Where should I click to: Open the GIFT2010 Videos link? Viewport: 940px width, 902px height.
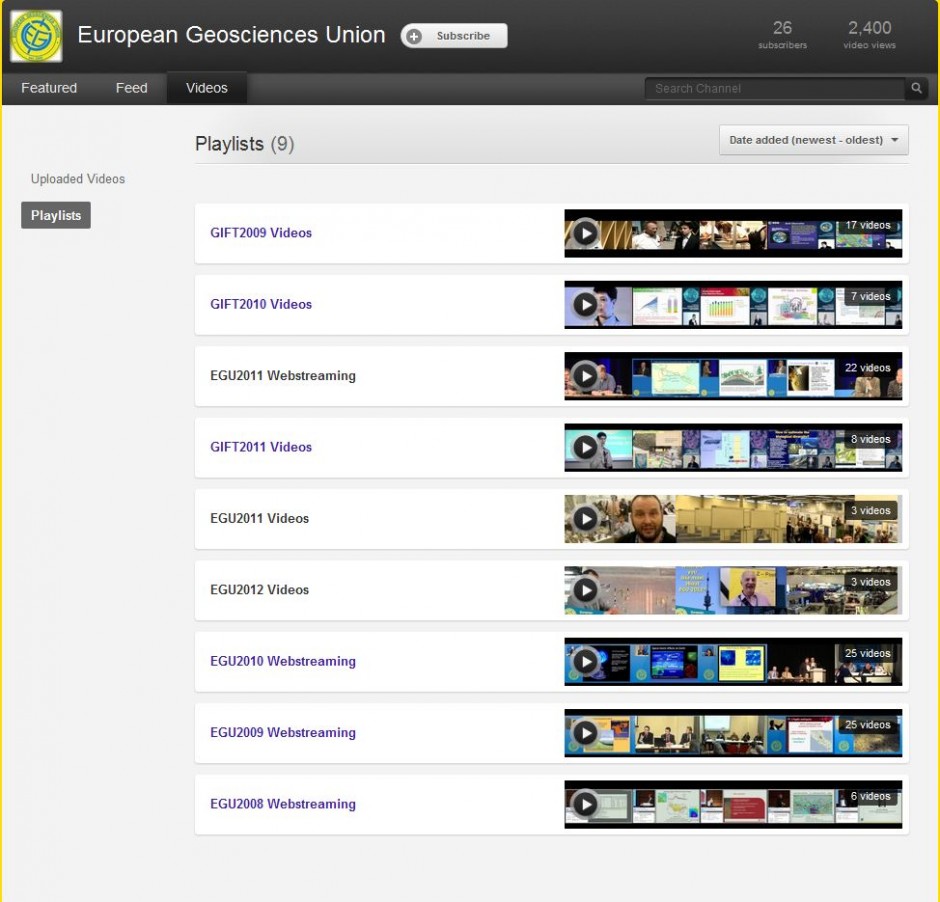pyautogui.click(x=261, y=304)
